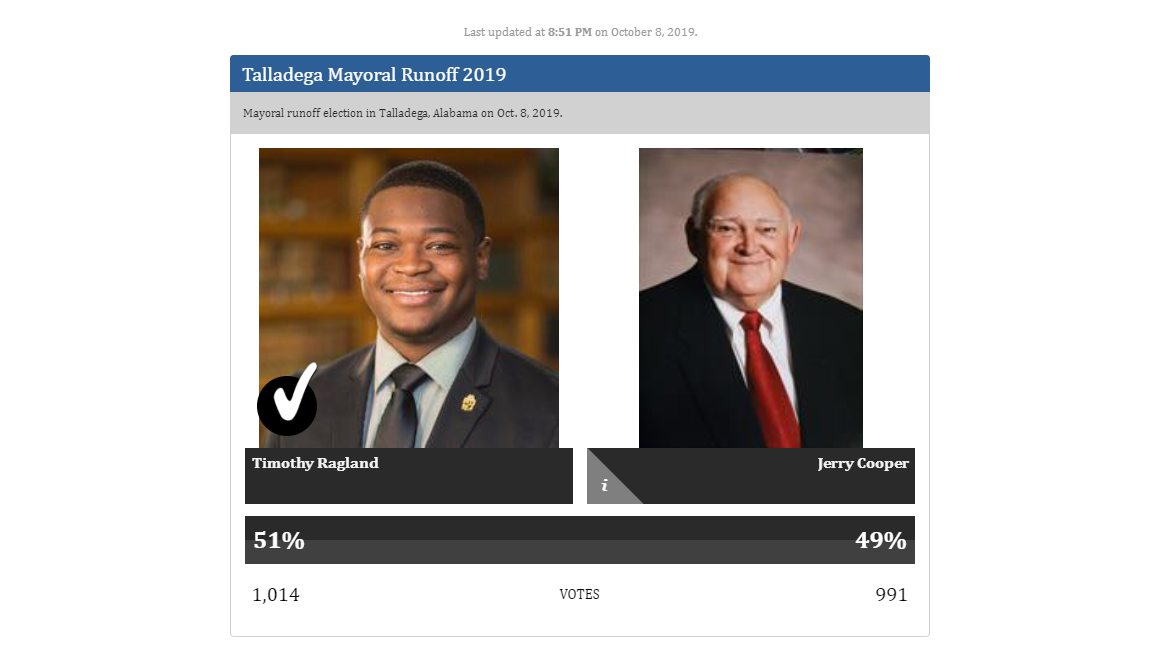Select Jerry Cooper's candidate photo
Image resolution: width=1164 pixels, height=654 pixels.
pos(751,297)
